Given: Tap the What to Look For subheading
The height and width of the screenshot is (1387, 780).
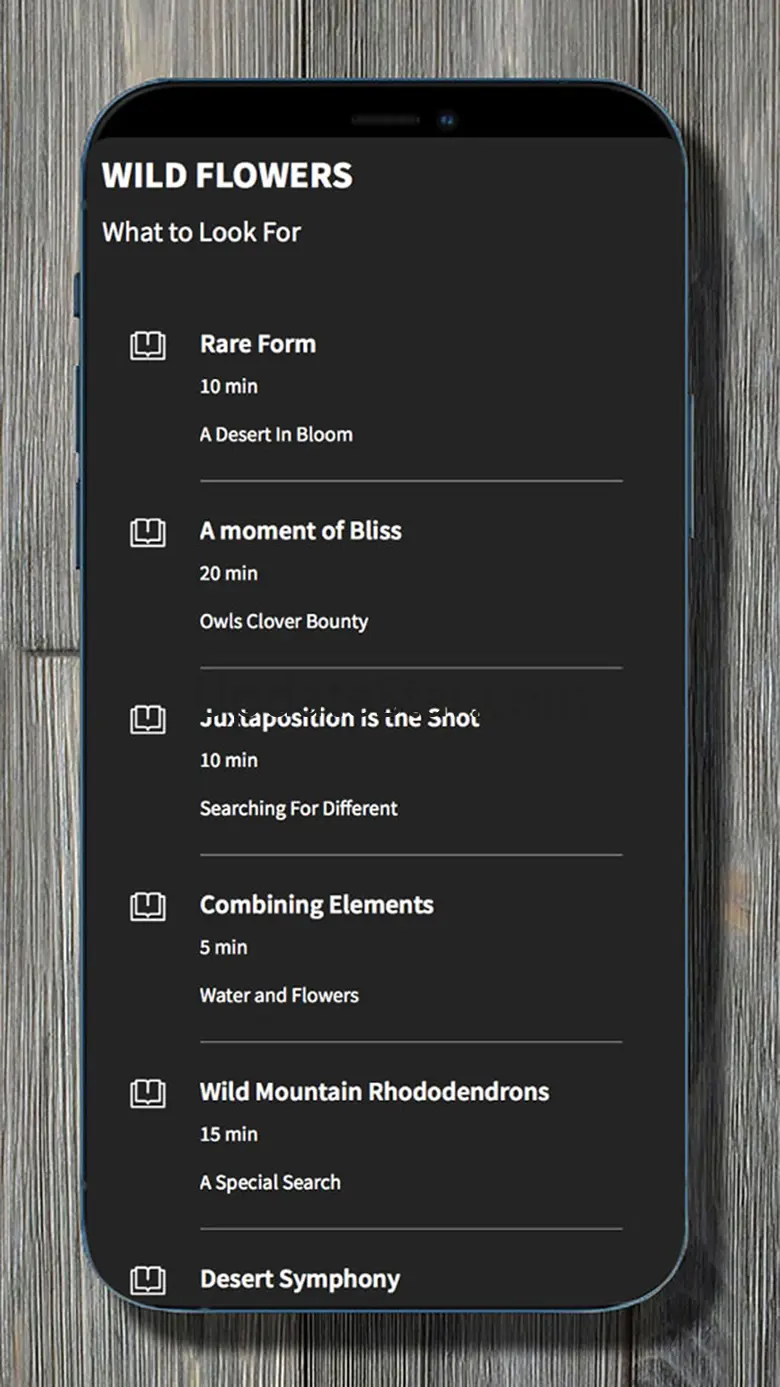Looking at the screenshot, I should click(x=201, y=233).
